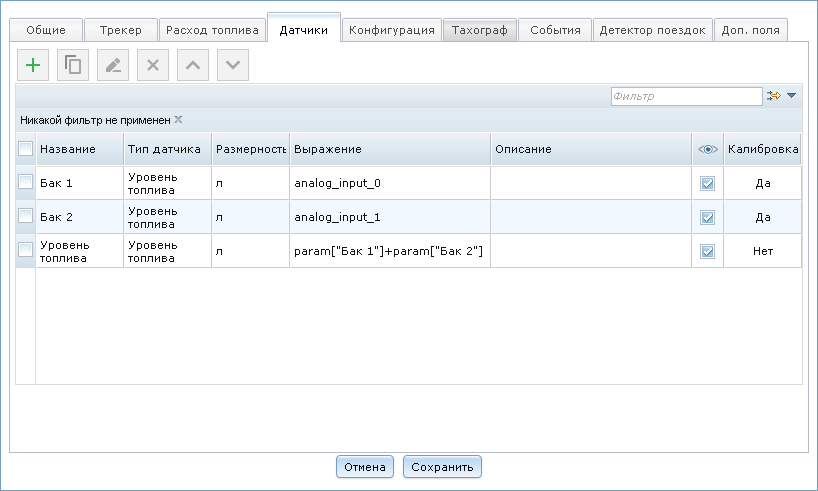Click the green plus add sensor icon
The image size is (818, 491).
pos(33,65)
